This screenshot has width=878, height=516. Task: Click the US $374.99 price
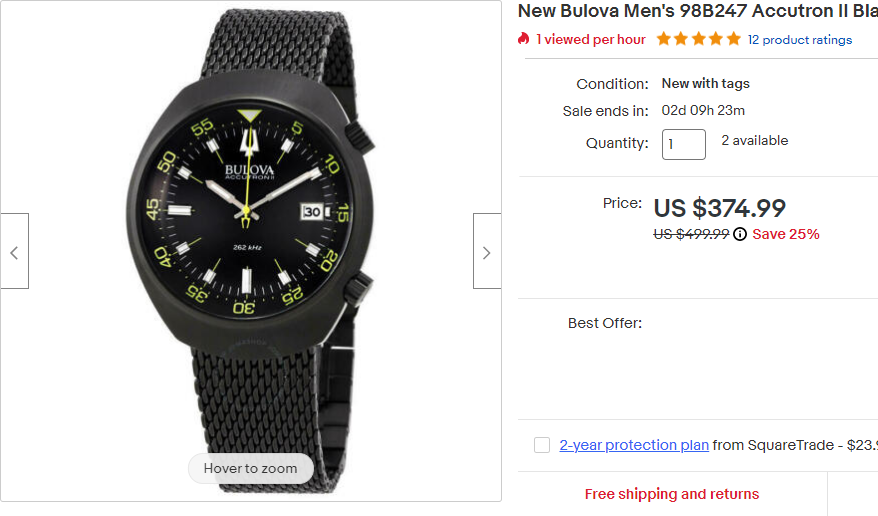(x=719, y=208)
